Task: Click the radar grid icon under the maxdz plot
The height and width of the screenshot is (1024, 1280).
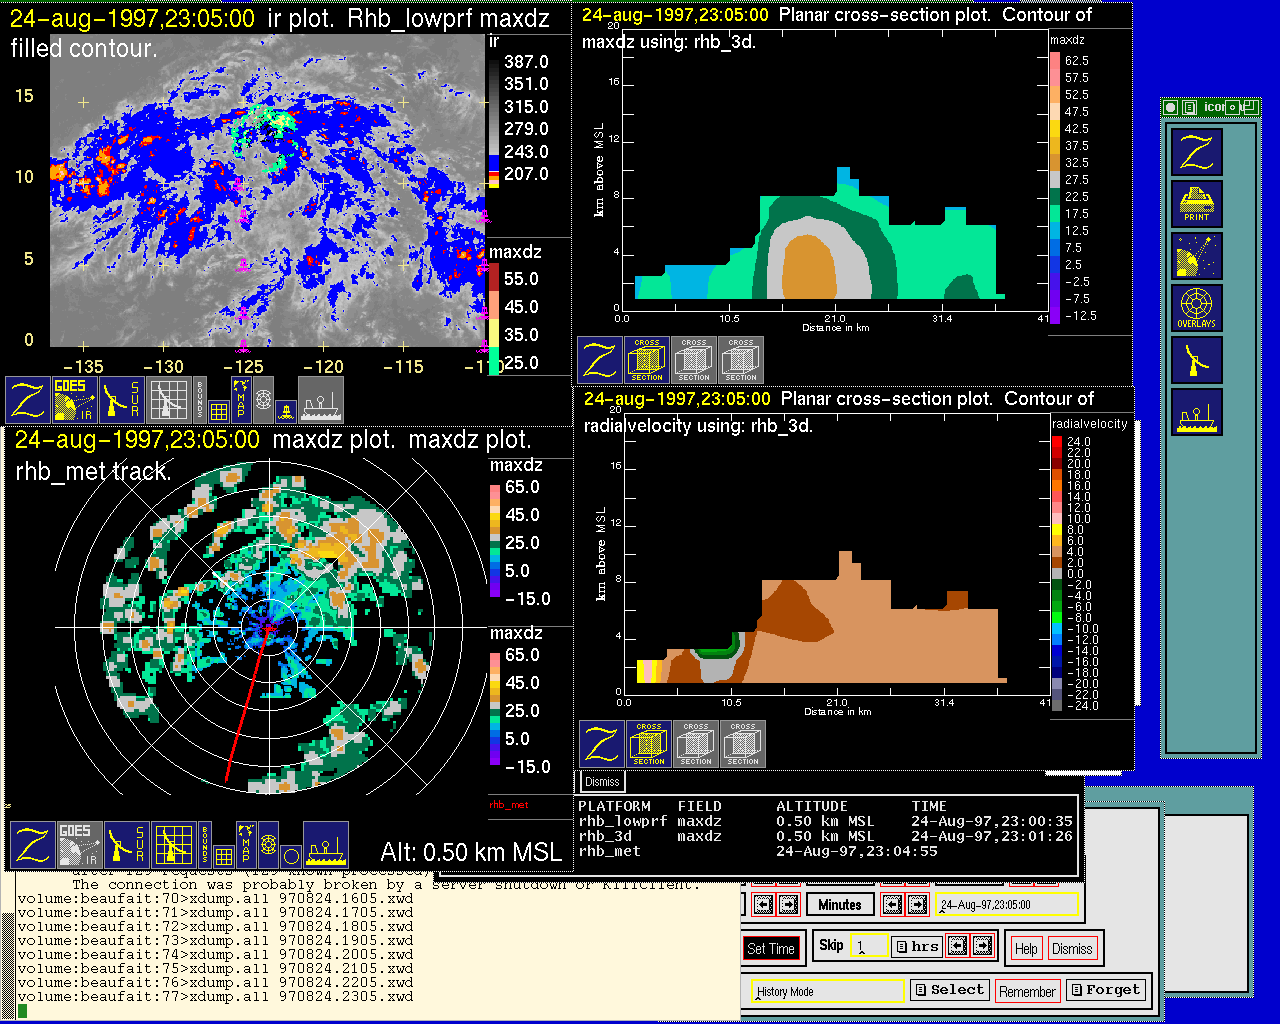Action: 173,845
